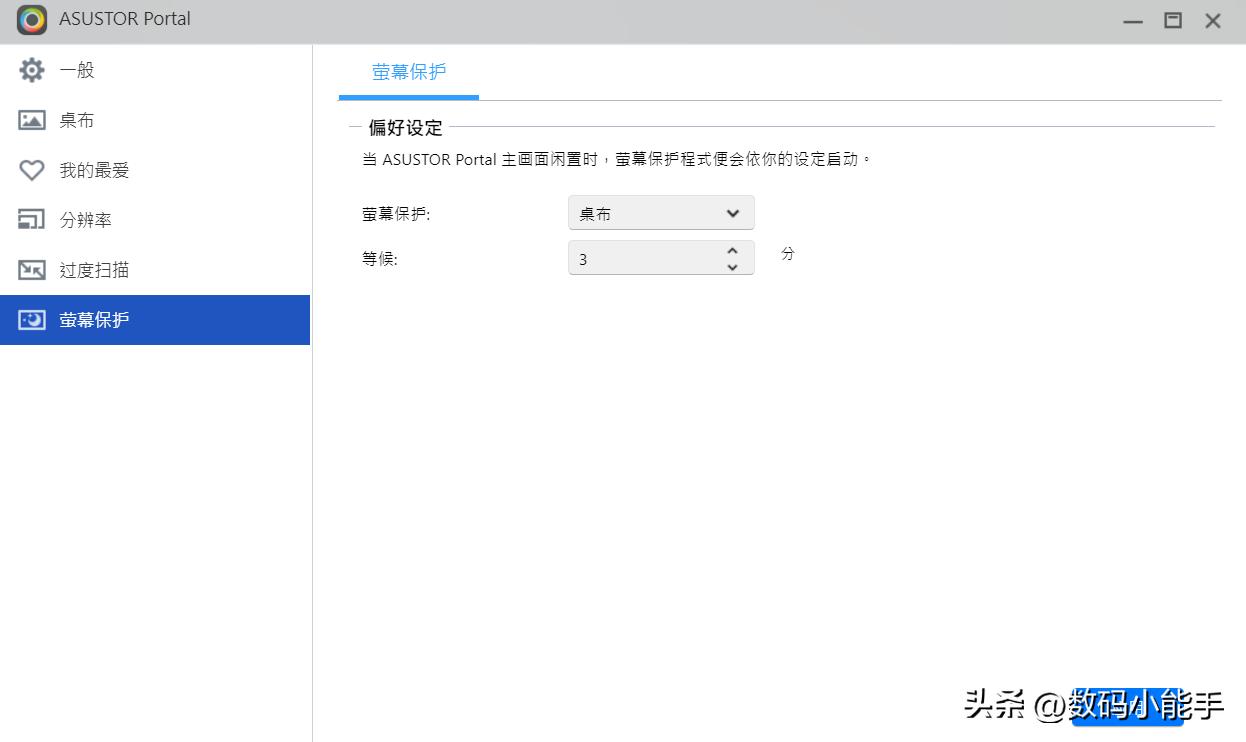Minimize the ASUSTOR Portal window
Screen dimensions: 1246x742
1131,19
